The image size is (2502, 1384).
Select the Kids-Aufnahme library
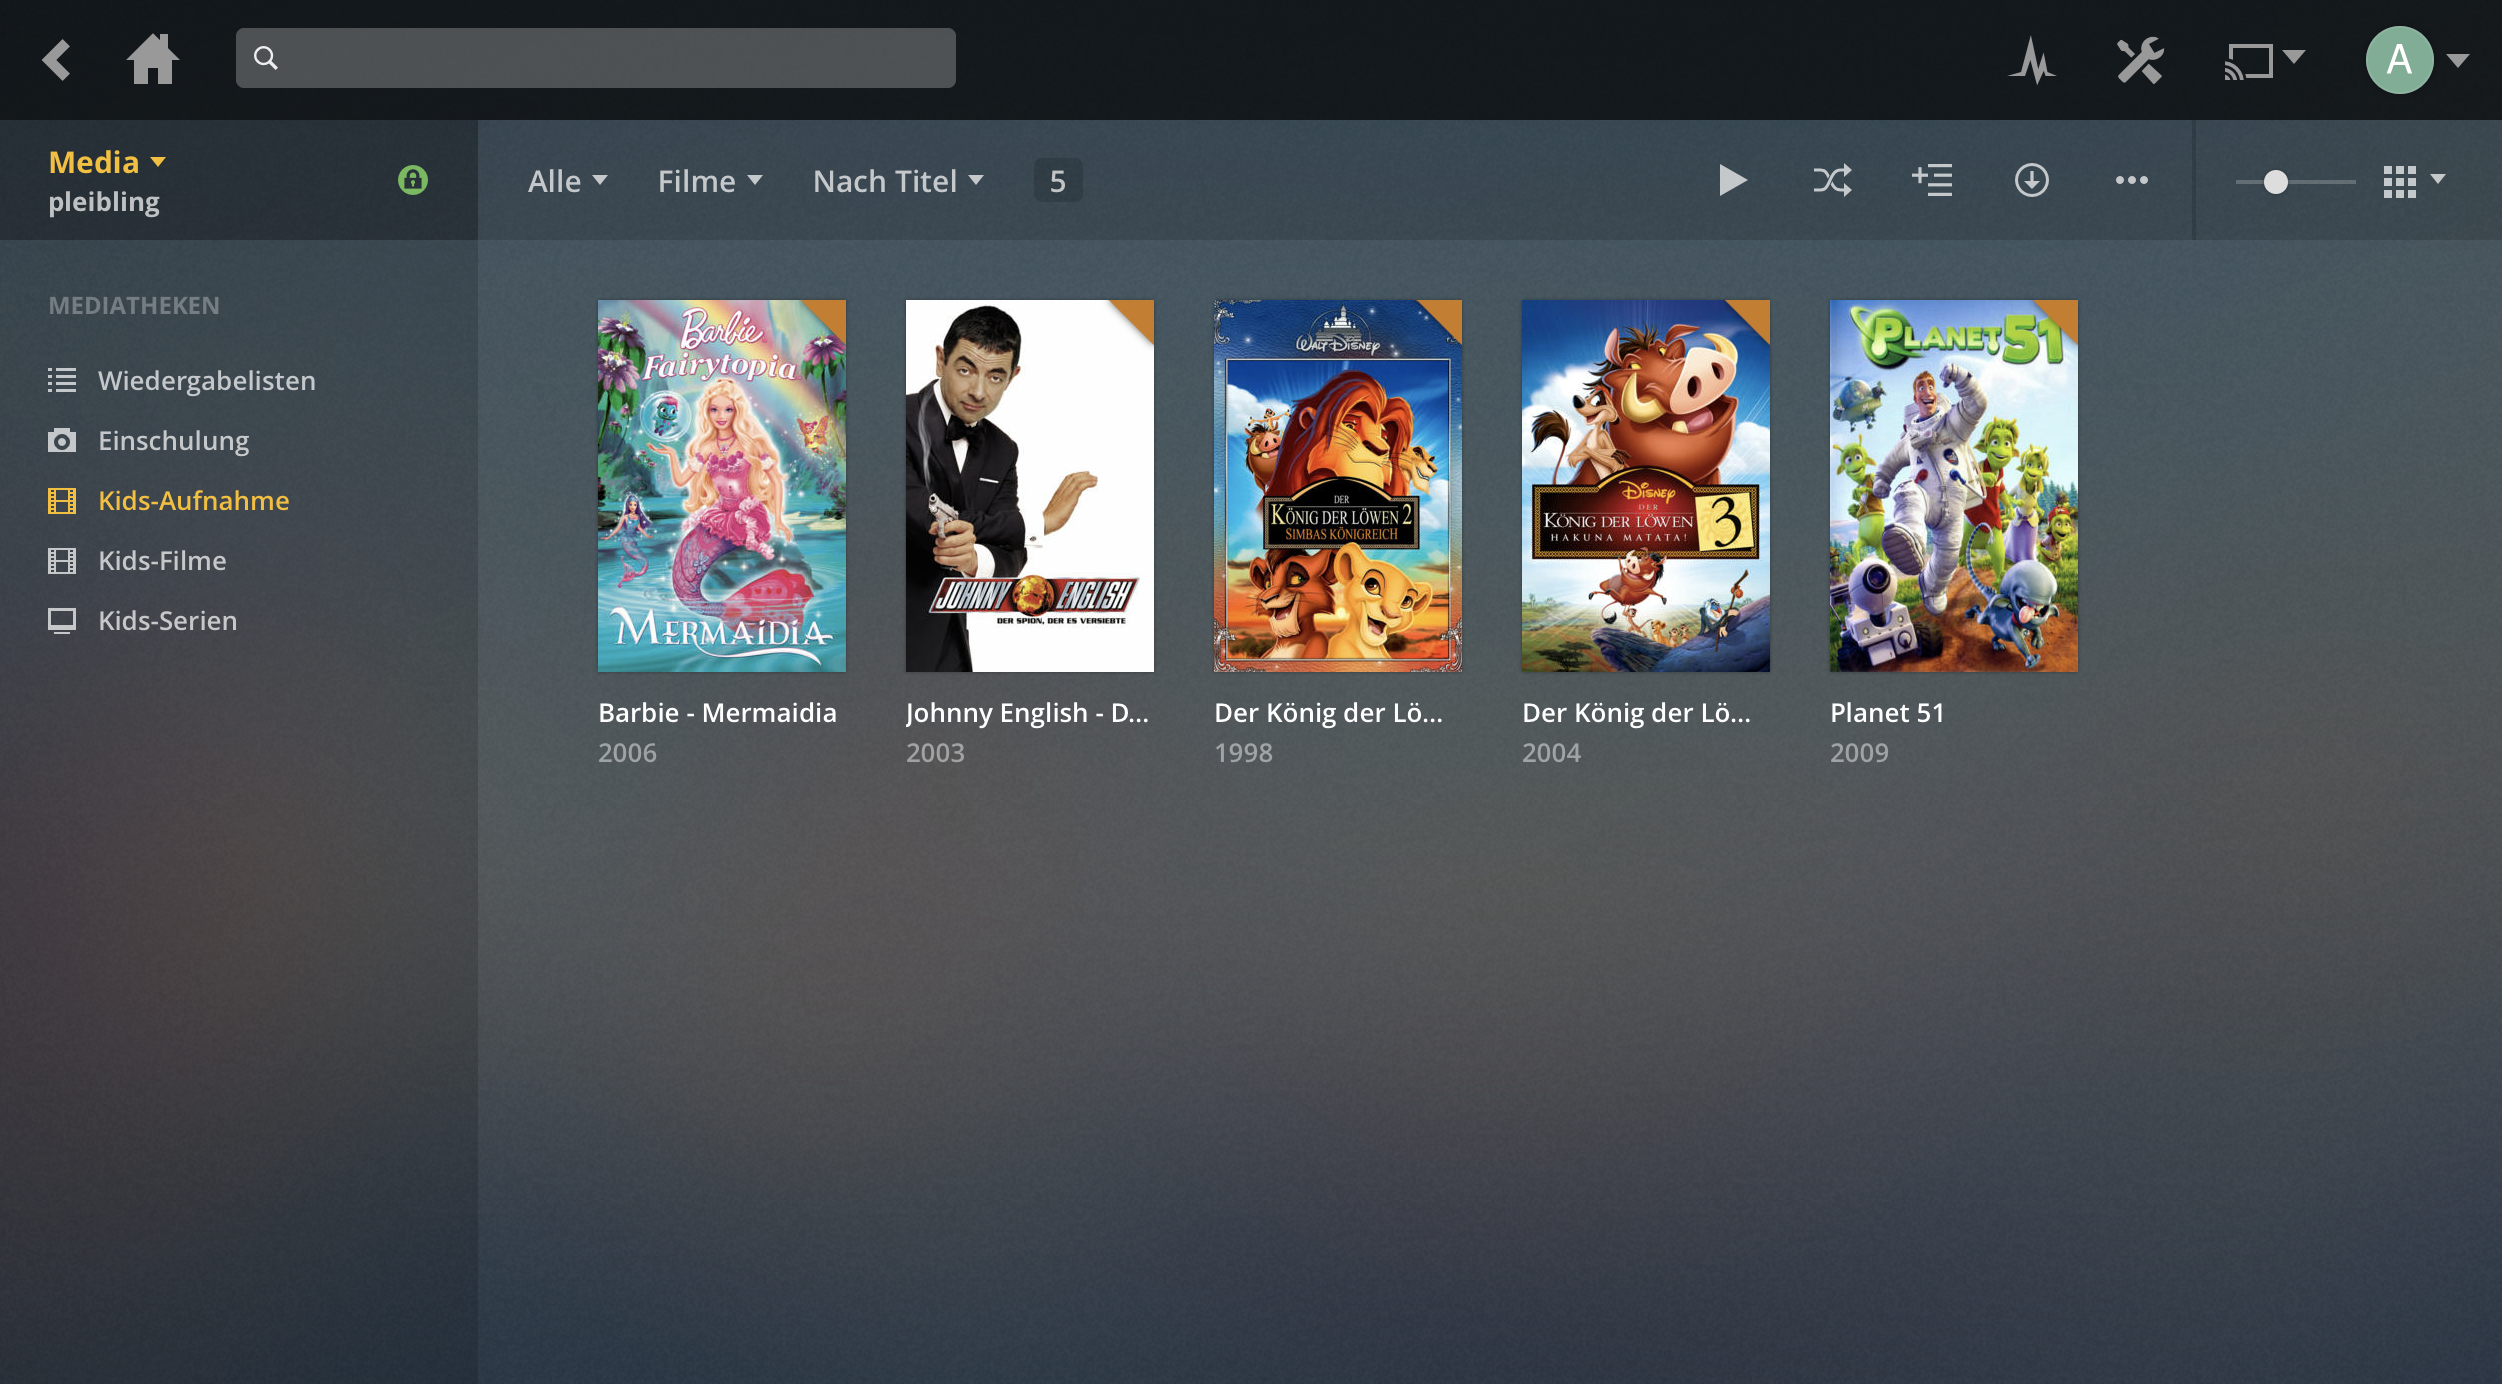click(193, 501)
